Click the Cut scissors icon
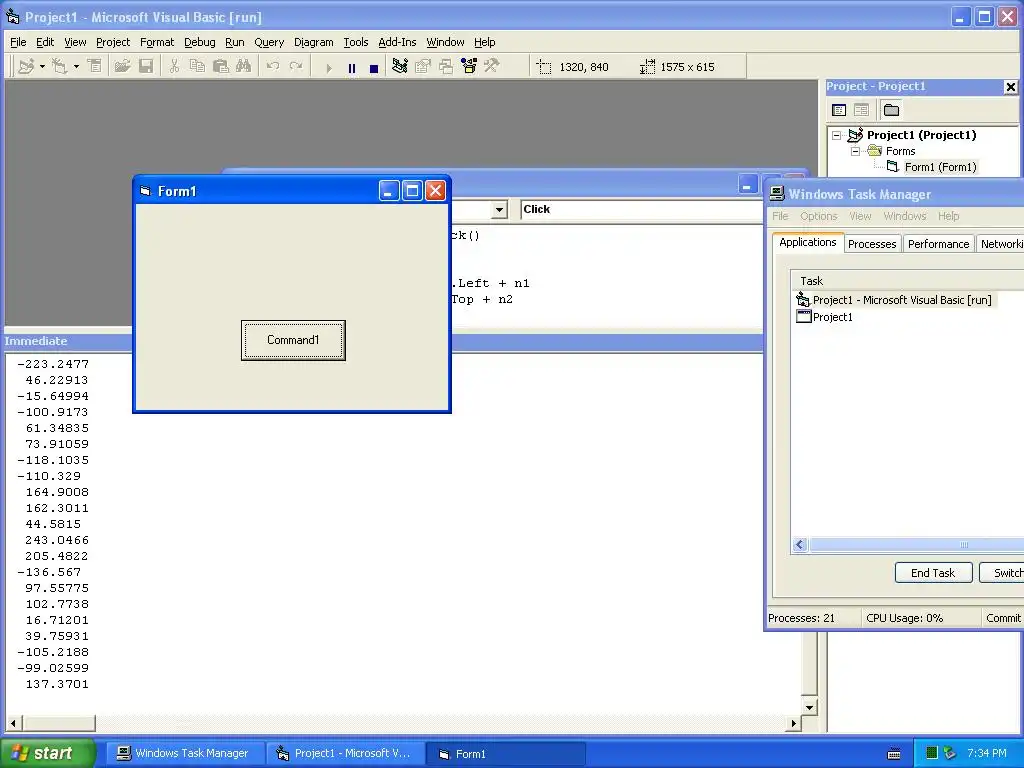The width and height of the screenshot is (1024, 768). (x=174, y=67)
